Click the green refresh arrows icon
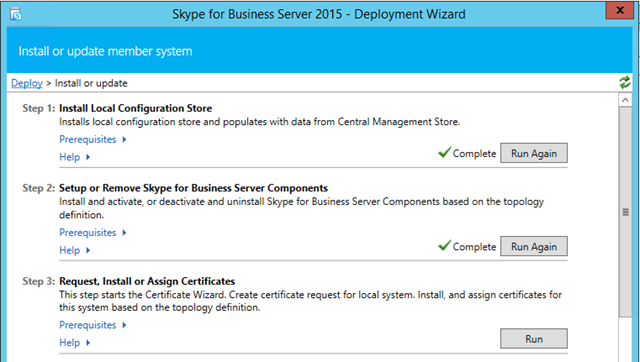The image size is (640, 362). coord(624,82)
